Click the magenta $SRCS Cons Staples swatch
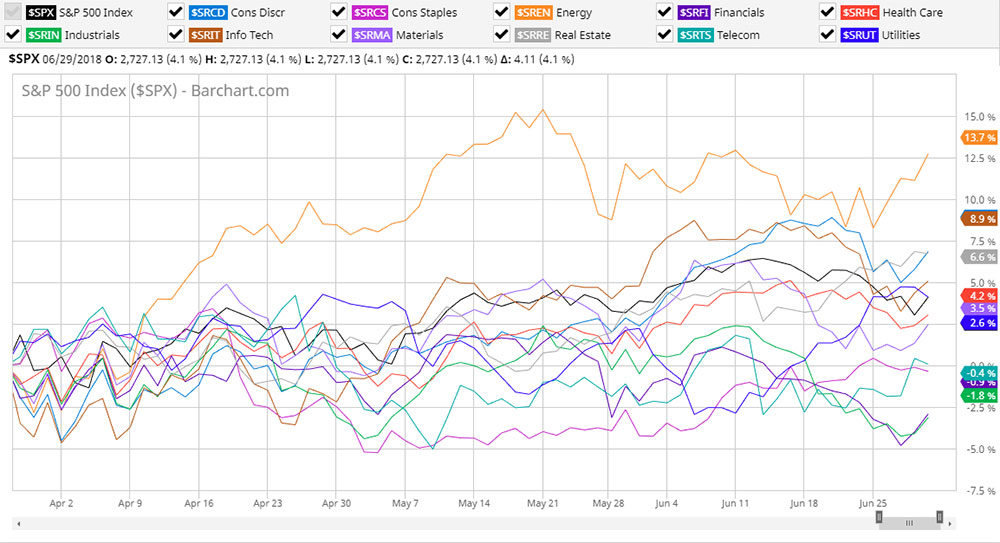The height and width of the screenshot is (543, 1000). (369, 12)
